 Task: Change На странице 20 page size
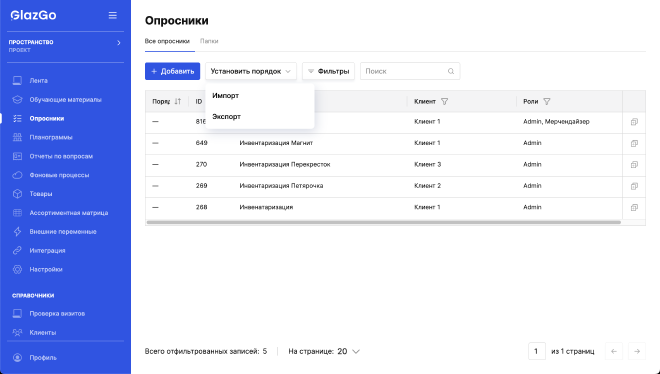tap(349, 351)
